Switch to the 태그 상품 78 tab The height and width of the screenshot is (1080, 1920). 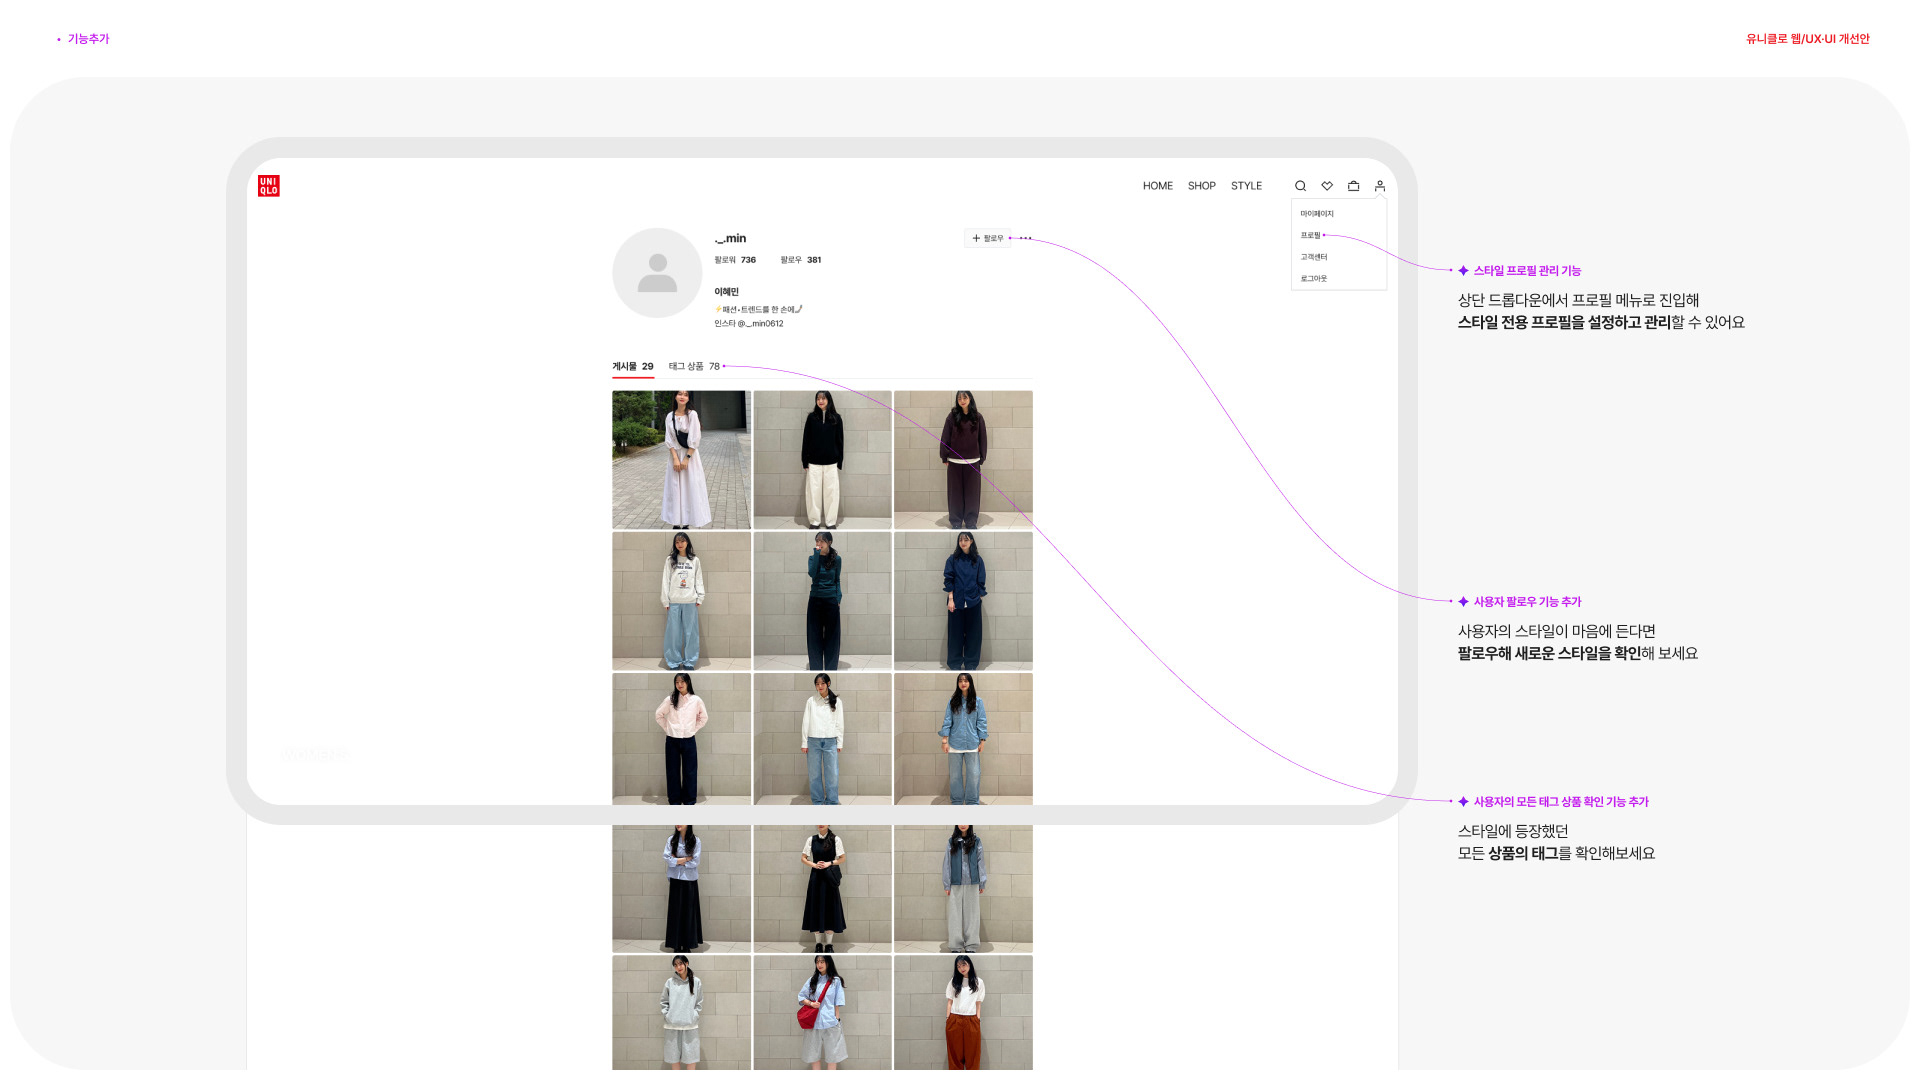(694, 367)
